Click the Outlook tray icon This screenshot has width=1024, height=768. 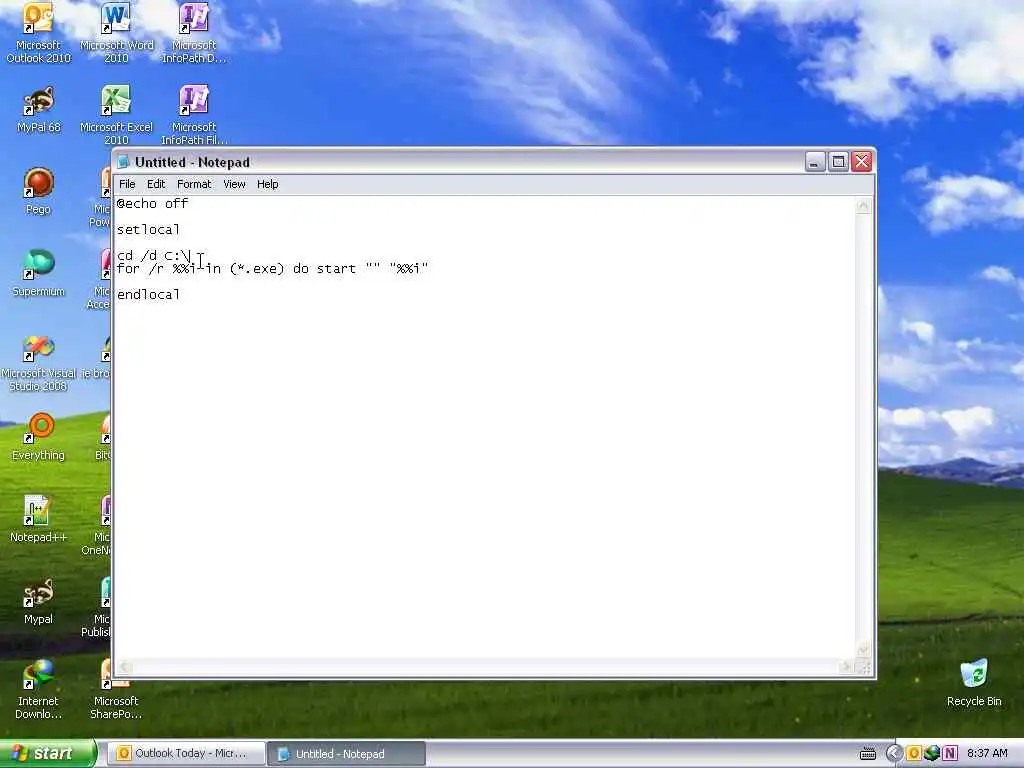[x=914, y=754]
